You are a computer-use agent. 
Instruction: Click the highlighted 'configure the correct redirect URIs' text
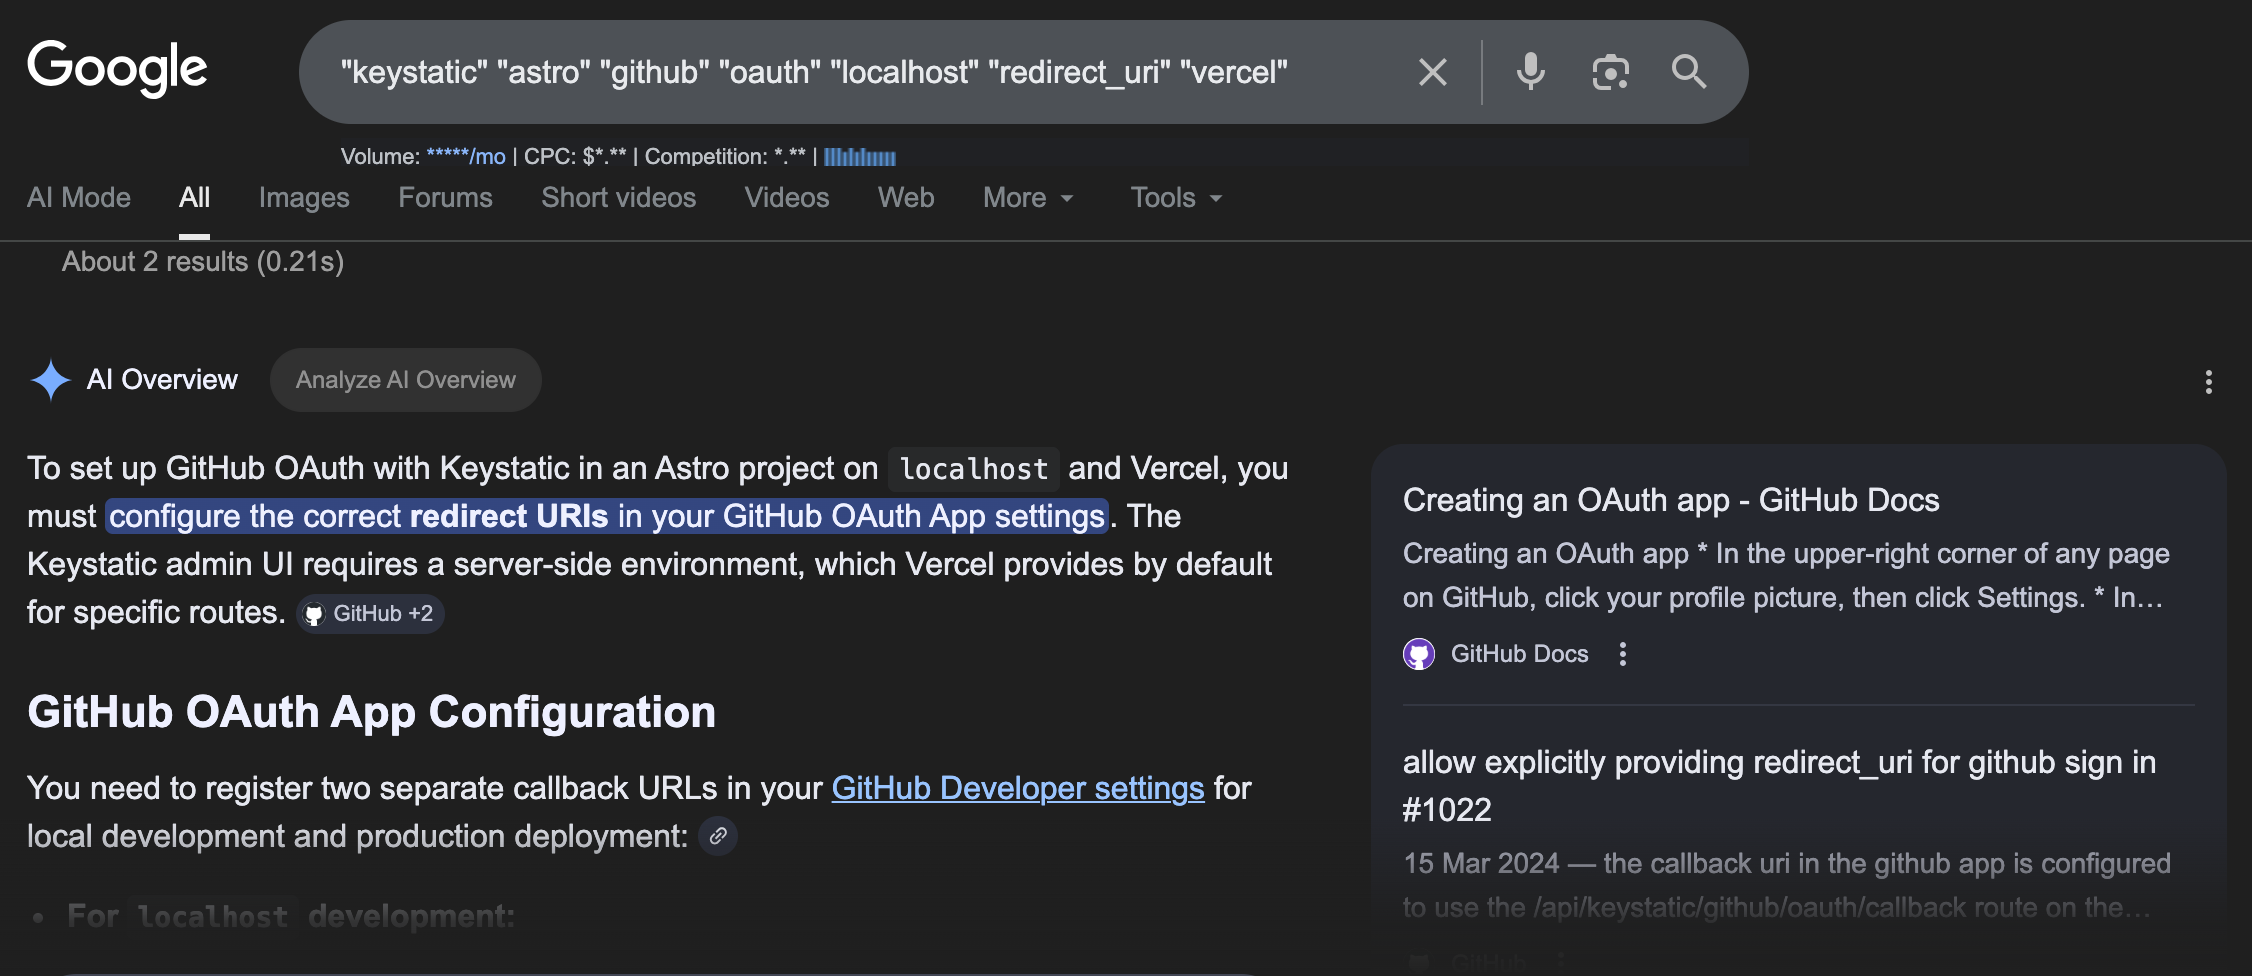(x=607, y=516)
